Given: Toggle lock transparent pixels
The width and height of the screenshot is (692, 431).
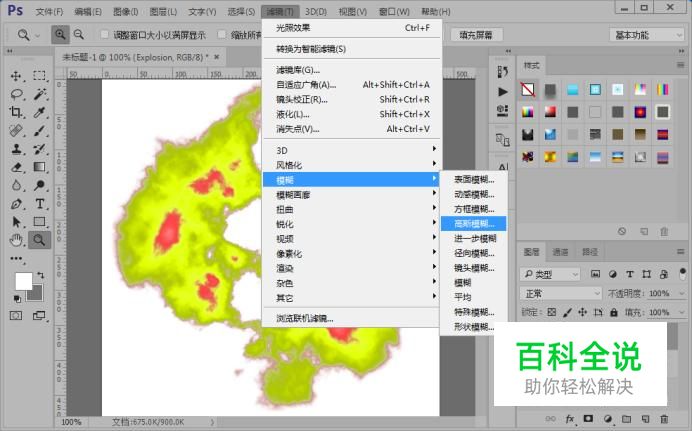Looking at the screenshot, I should 552,312.
